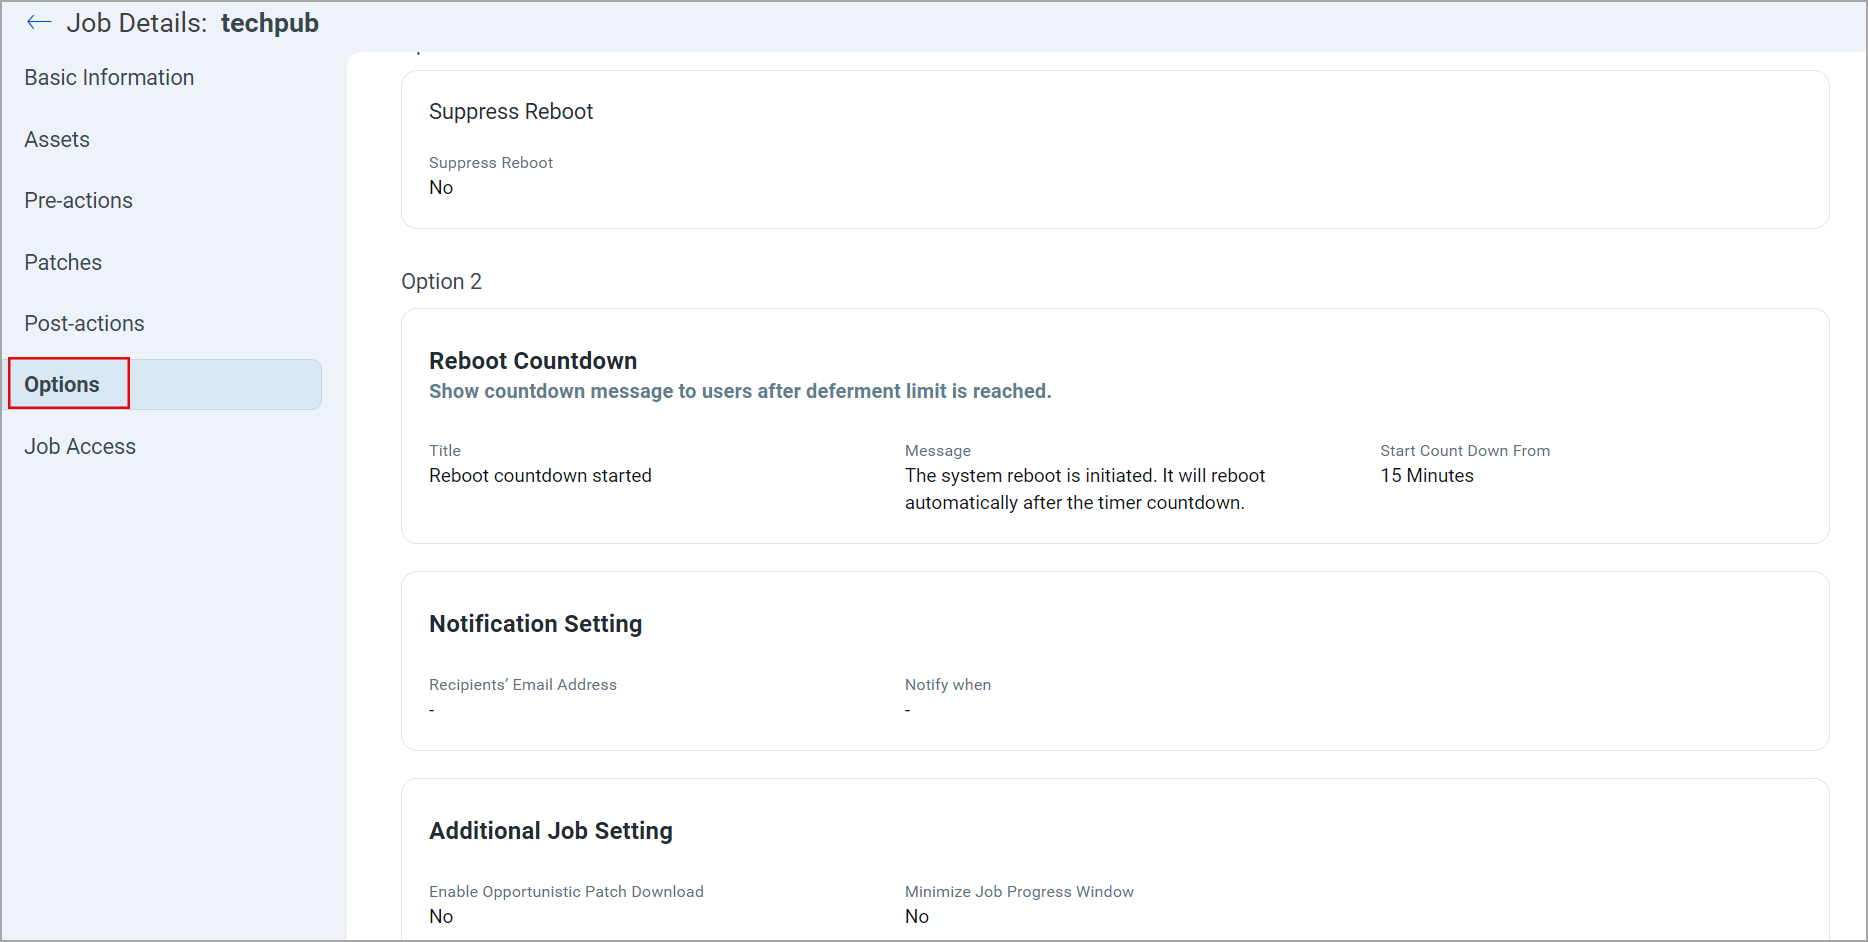Click the Notify when field
This screenshot has height=942, width=1868.
coord(907,709)
